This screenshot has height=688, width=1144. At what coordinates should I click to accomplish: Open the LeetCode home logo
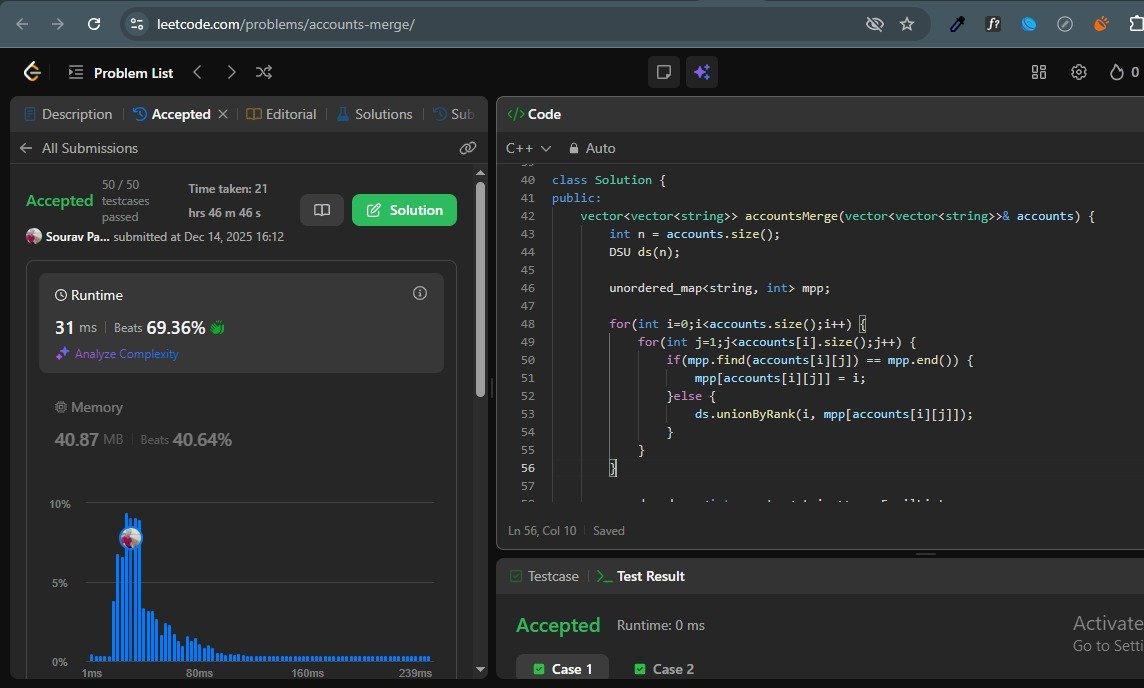coord(31,71)
